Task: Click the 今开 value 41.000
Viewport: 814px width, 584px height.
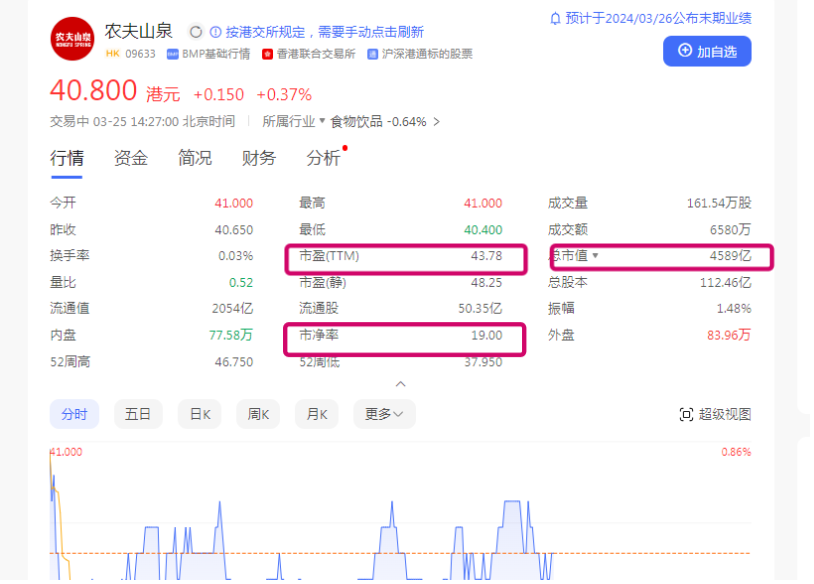Action: pyautogui.click(x=234, y=203)
